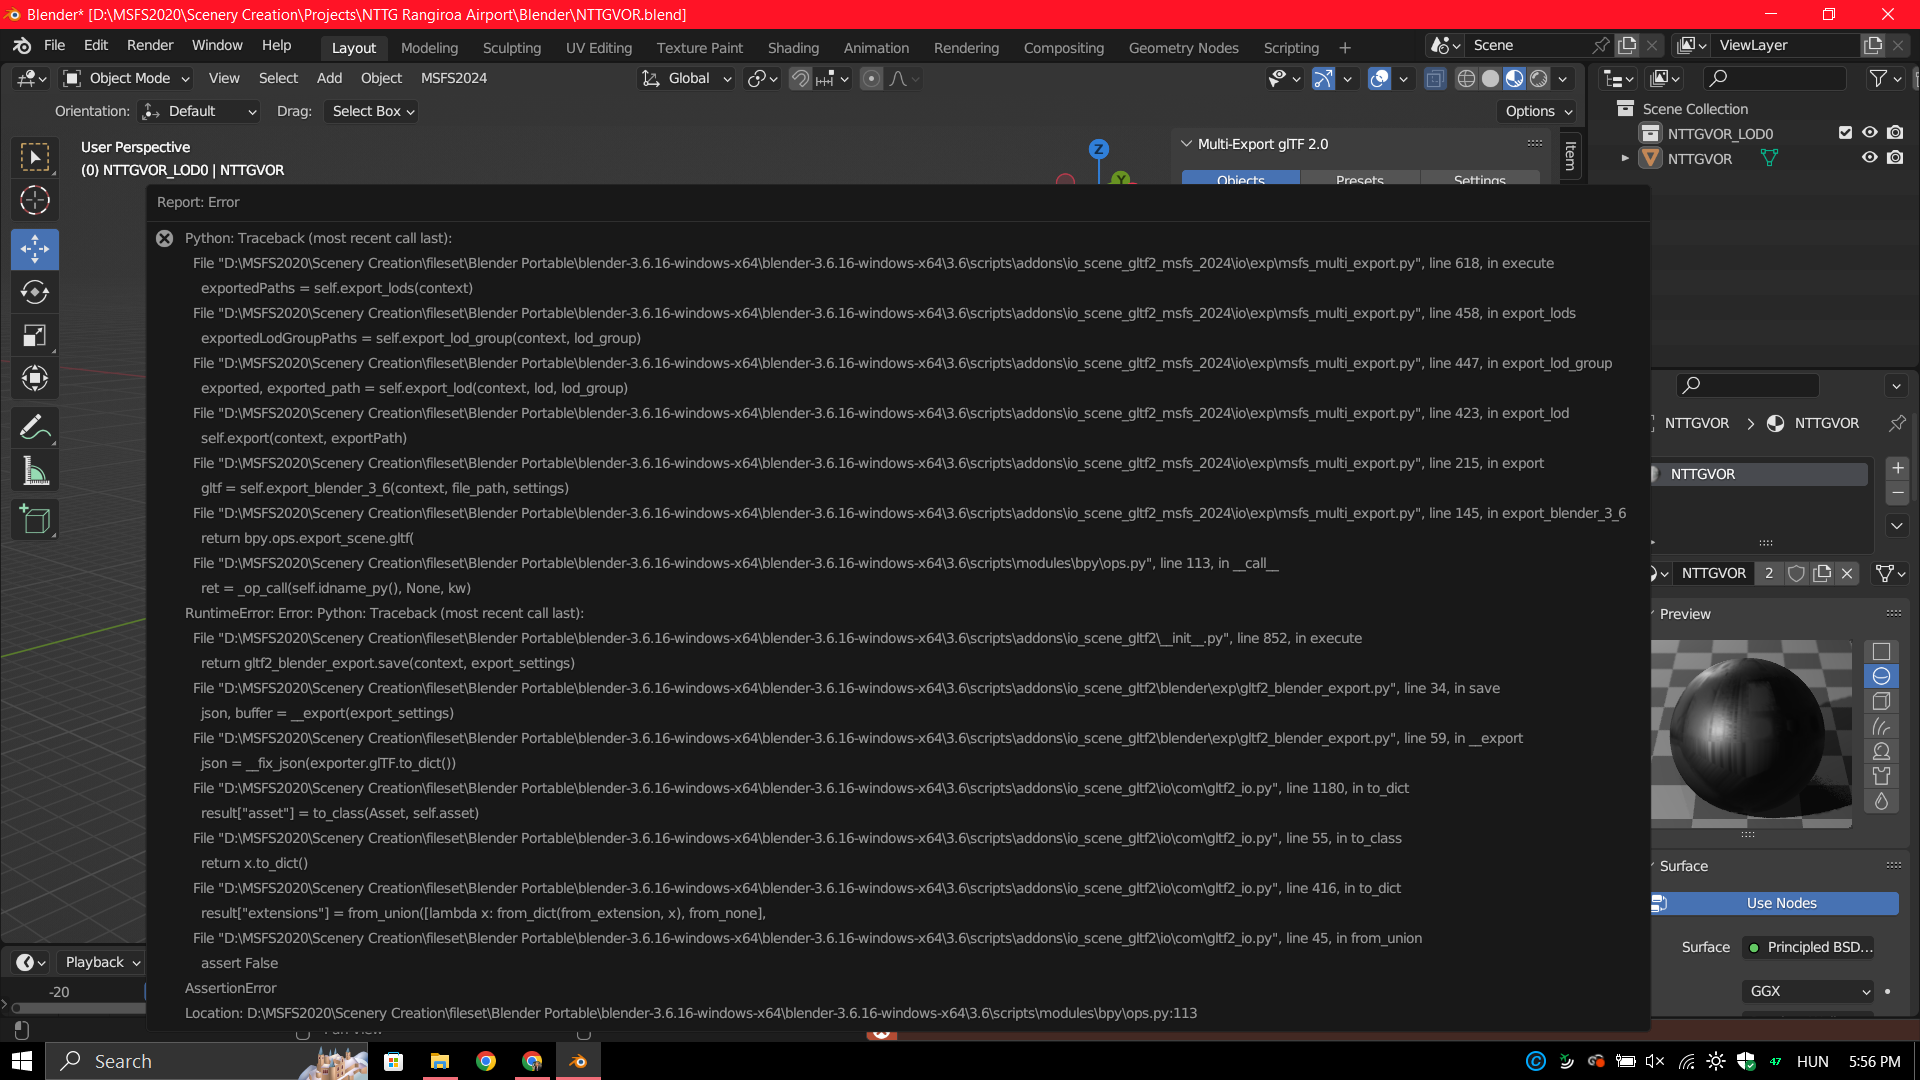The image size is (1920, 1080).
Task: Select the Rotate tool
Action: coord(35,292)
